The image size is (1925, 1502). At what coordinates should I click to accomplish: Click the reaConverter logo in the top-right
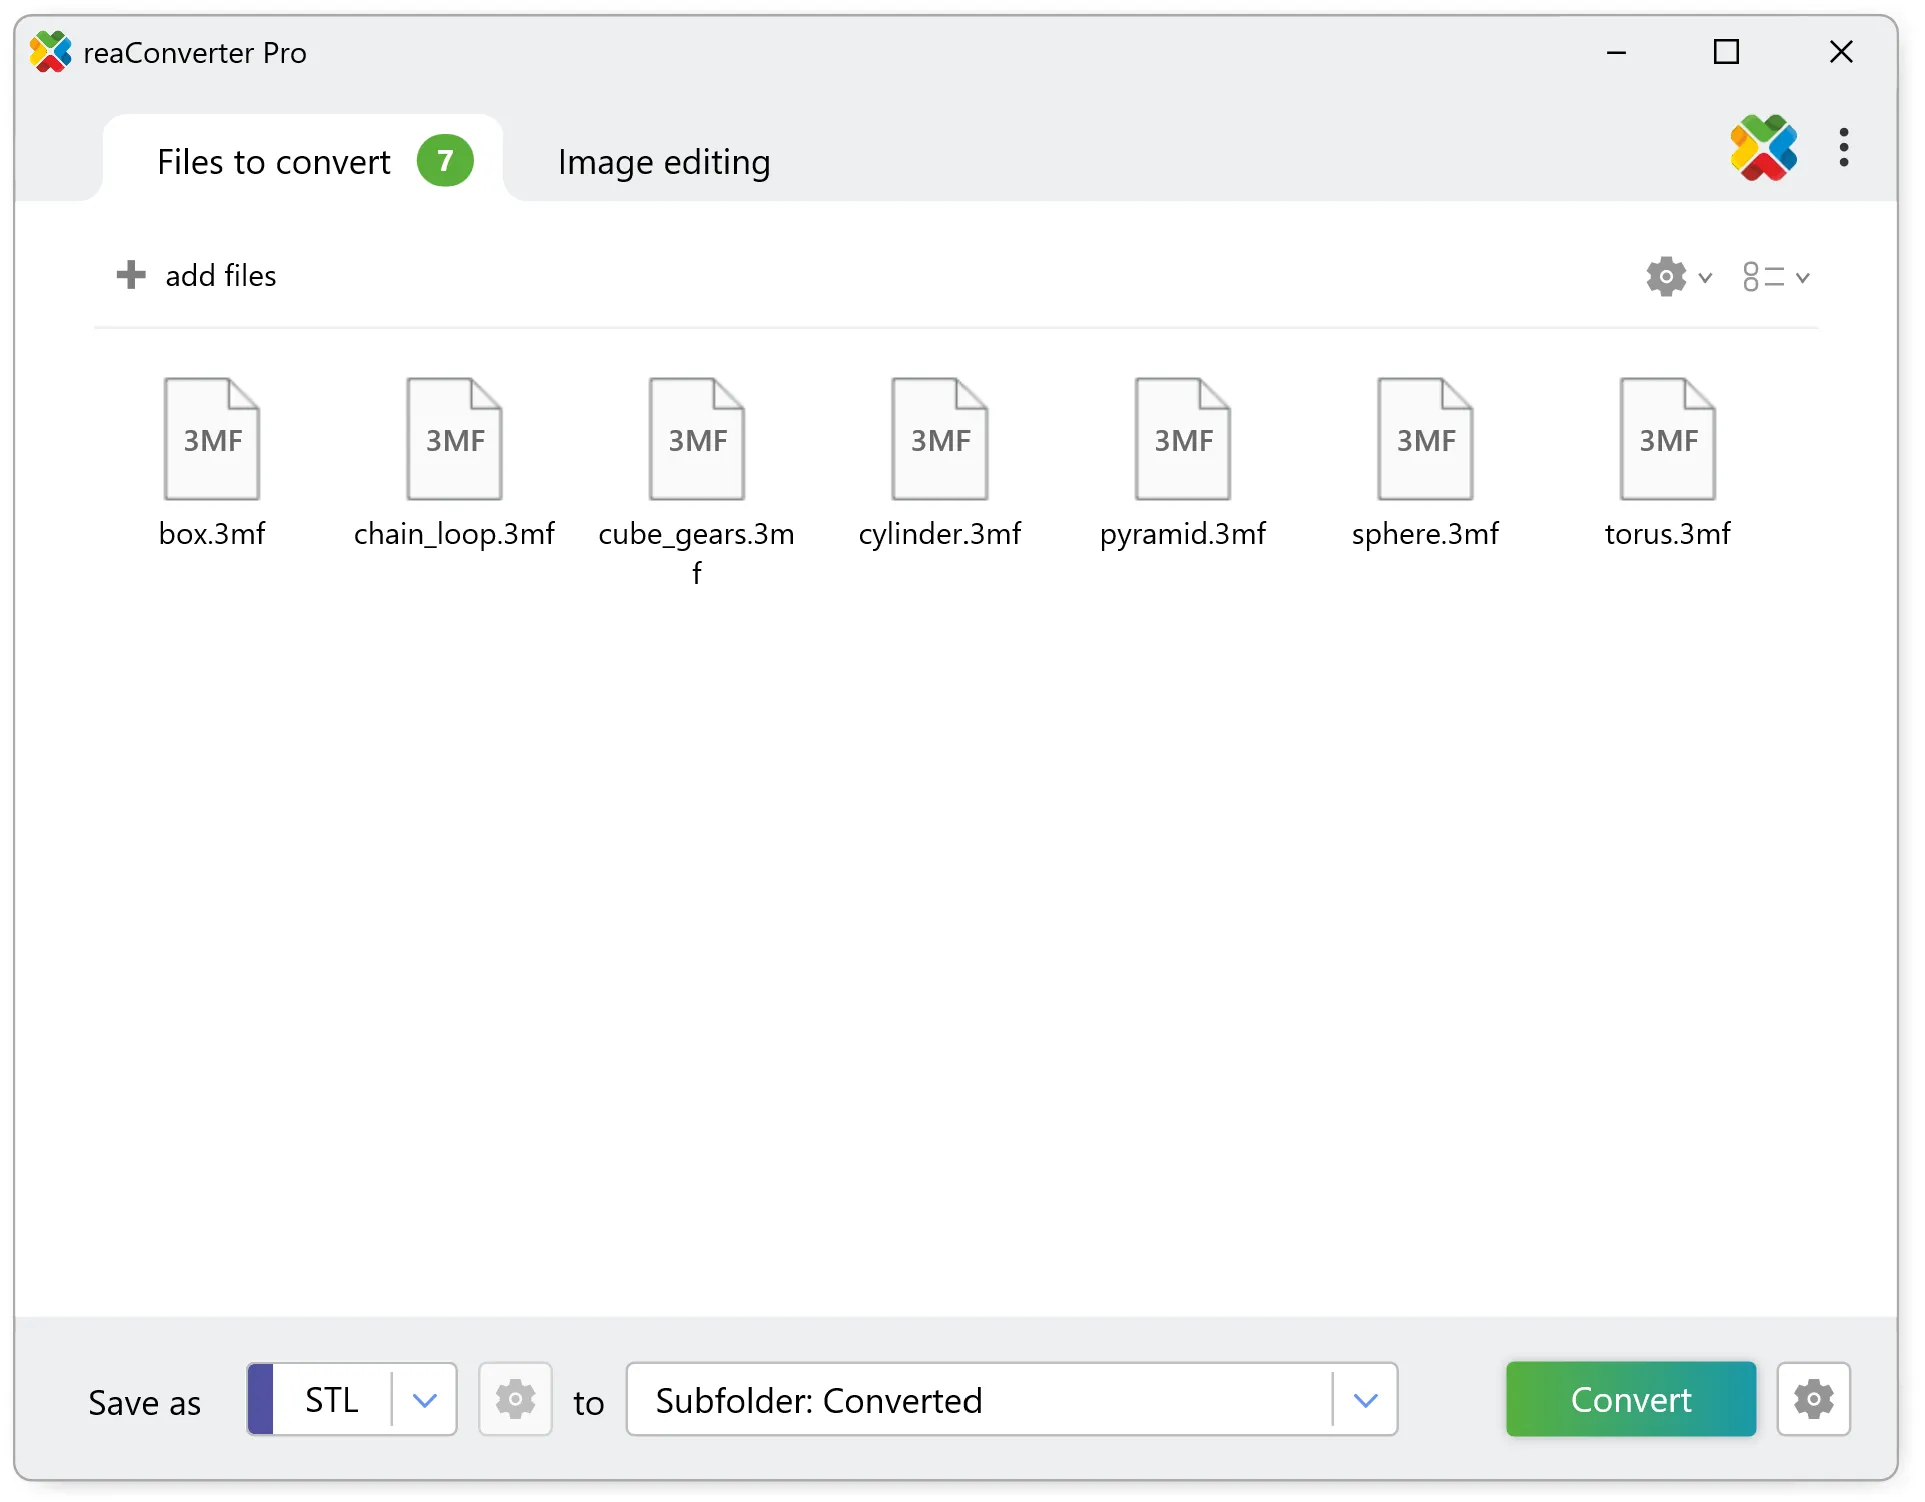pos(1764,148)
